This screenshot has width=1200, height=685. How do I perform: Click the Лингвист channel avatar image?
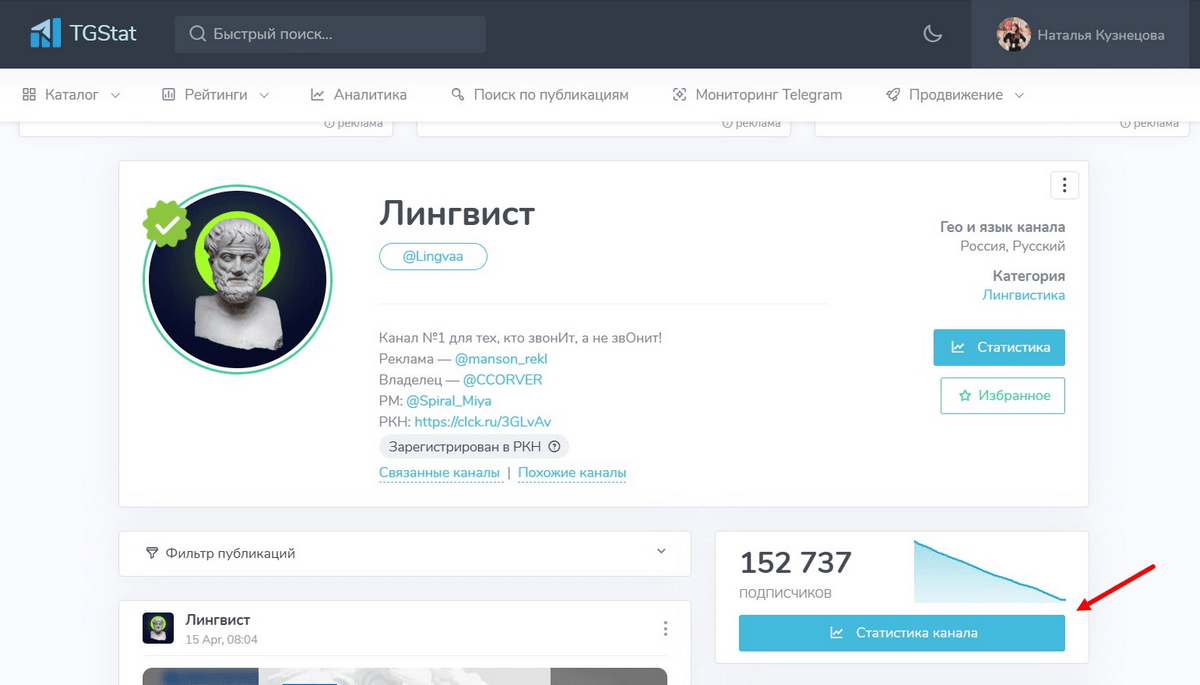[237, 279]
